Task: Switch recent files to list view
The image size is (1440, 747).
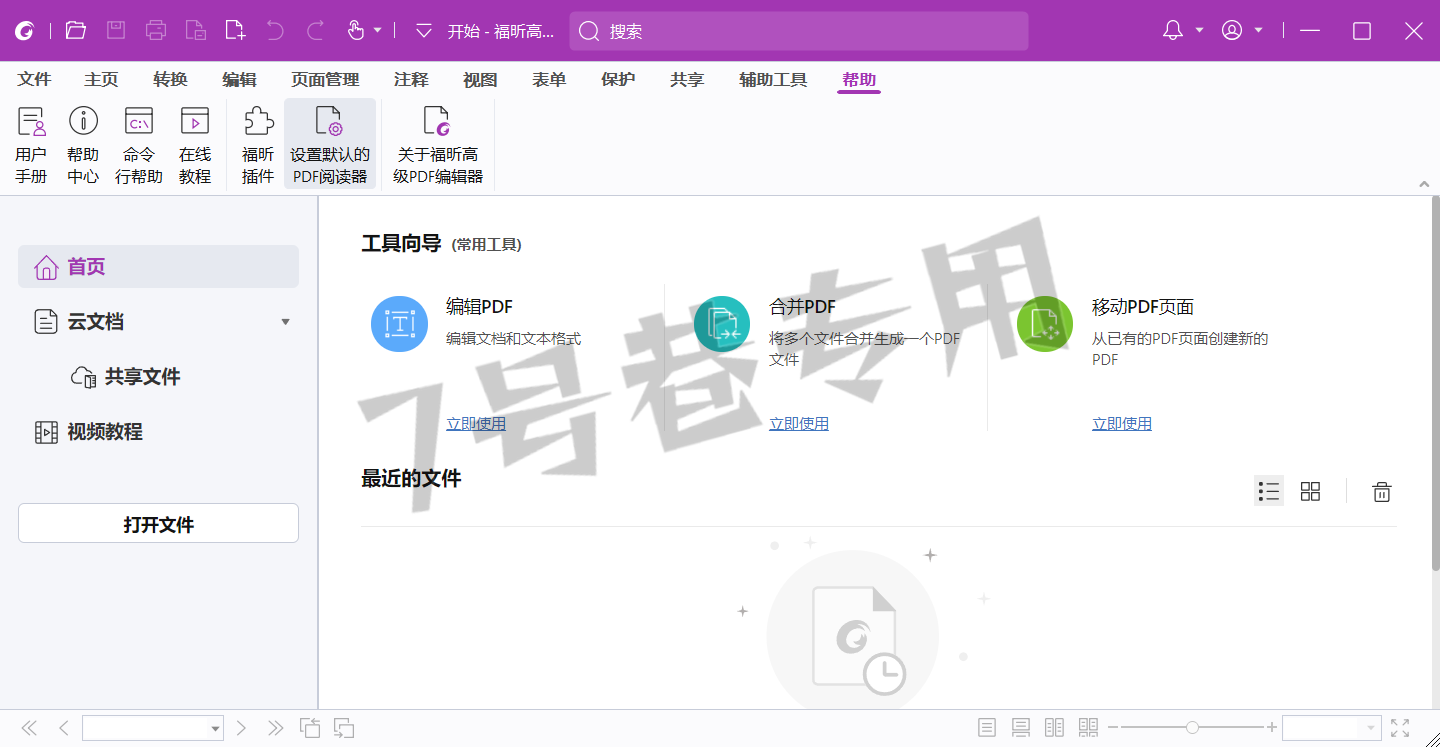Action: 1269,491
